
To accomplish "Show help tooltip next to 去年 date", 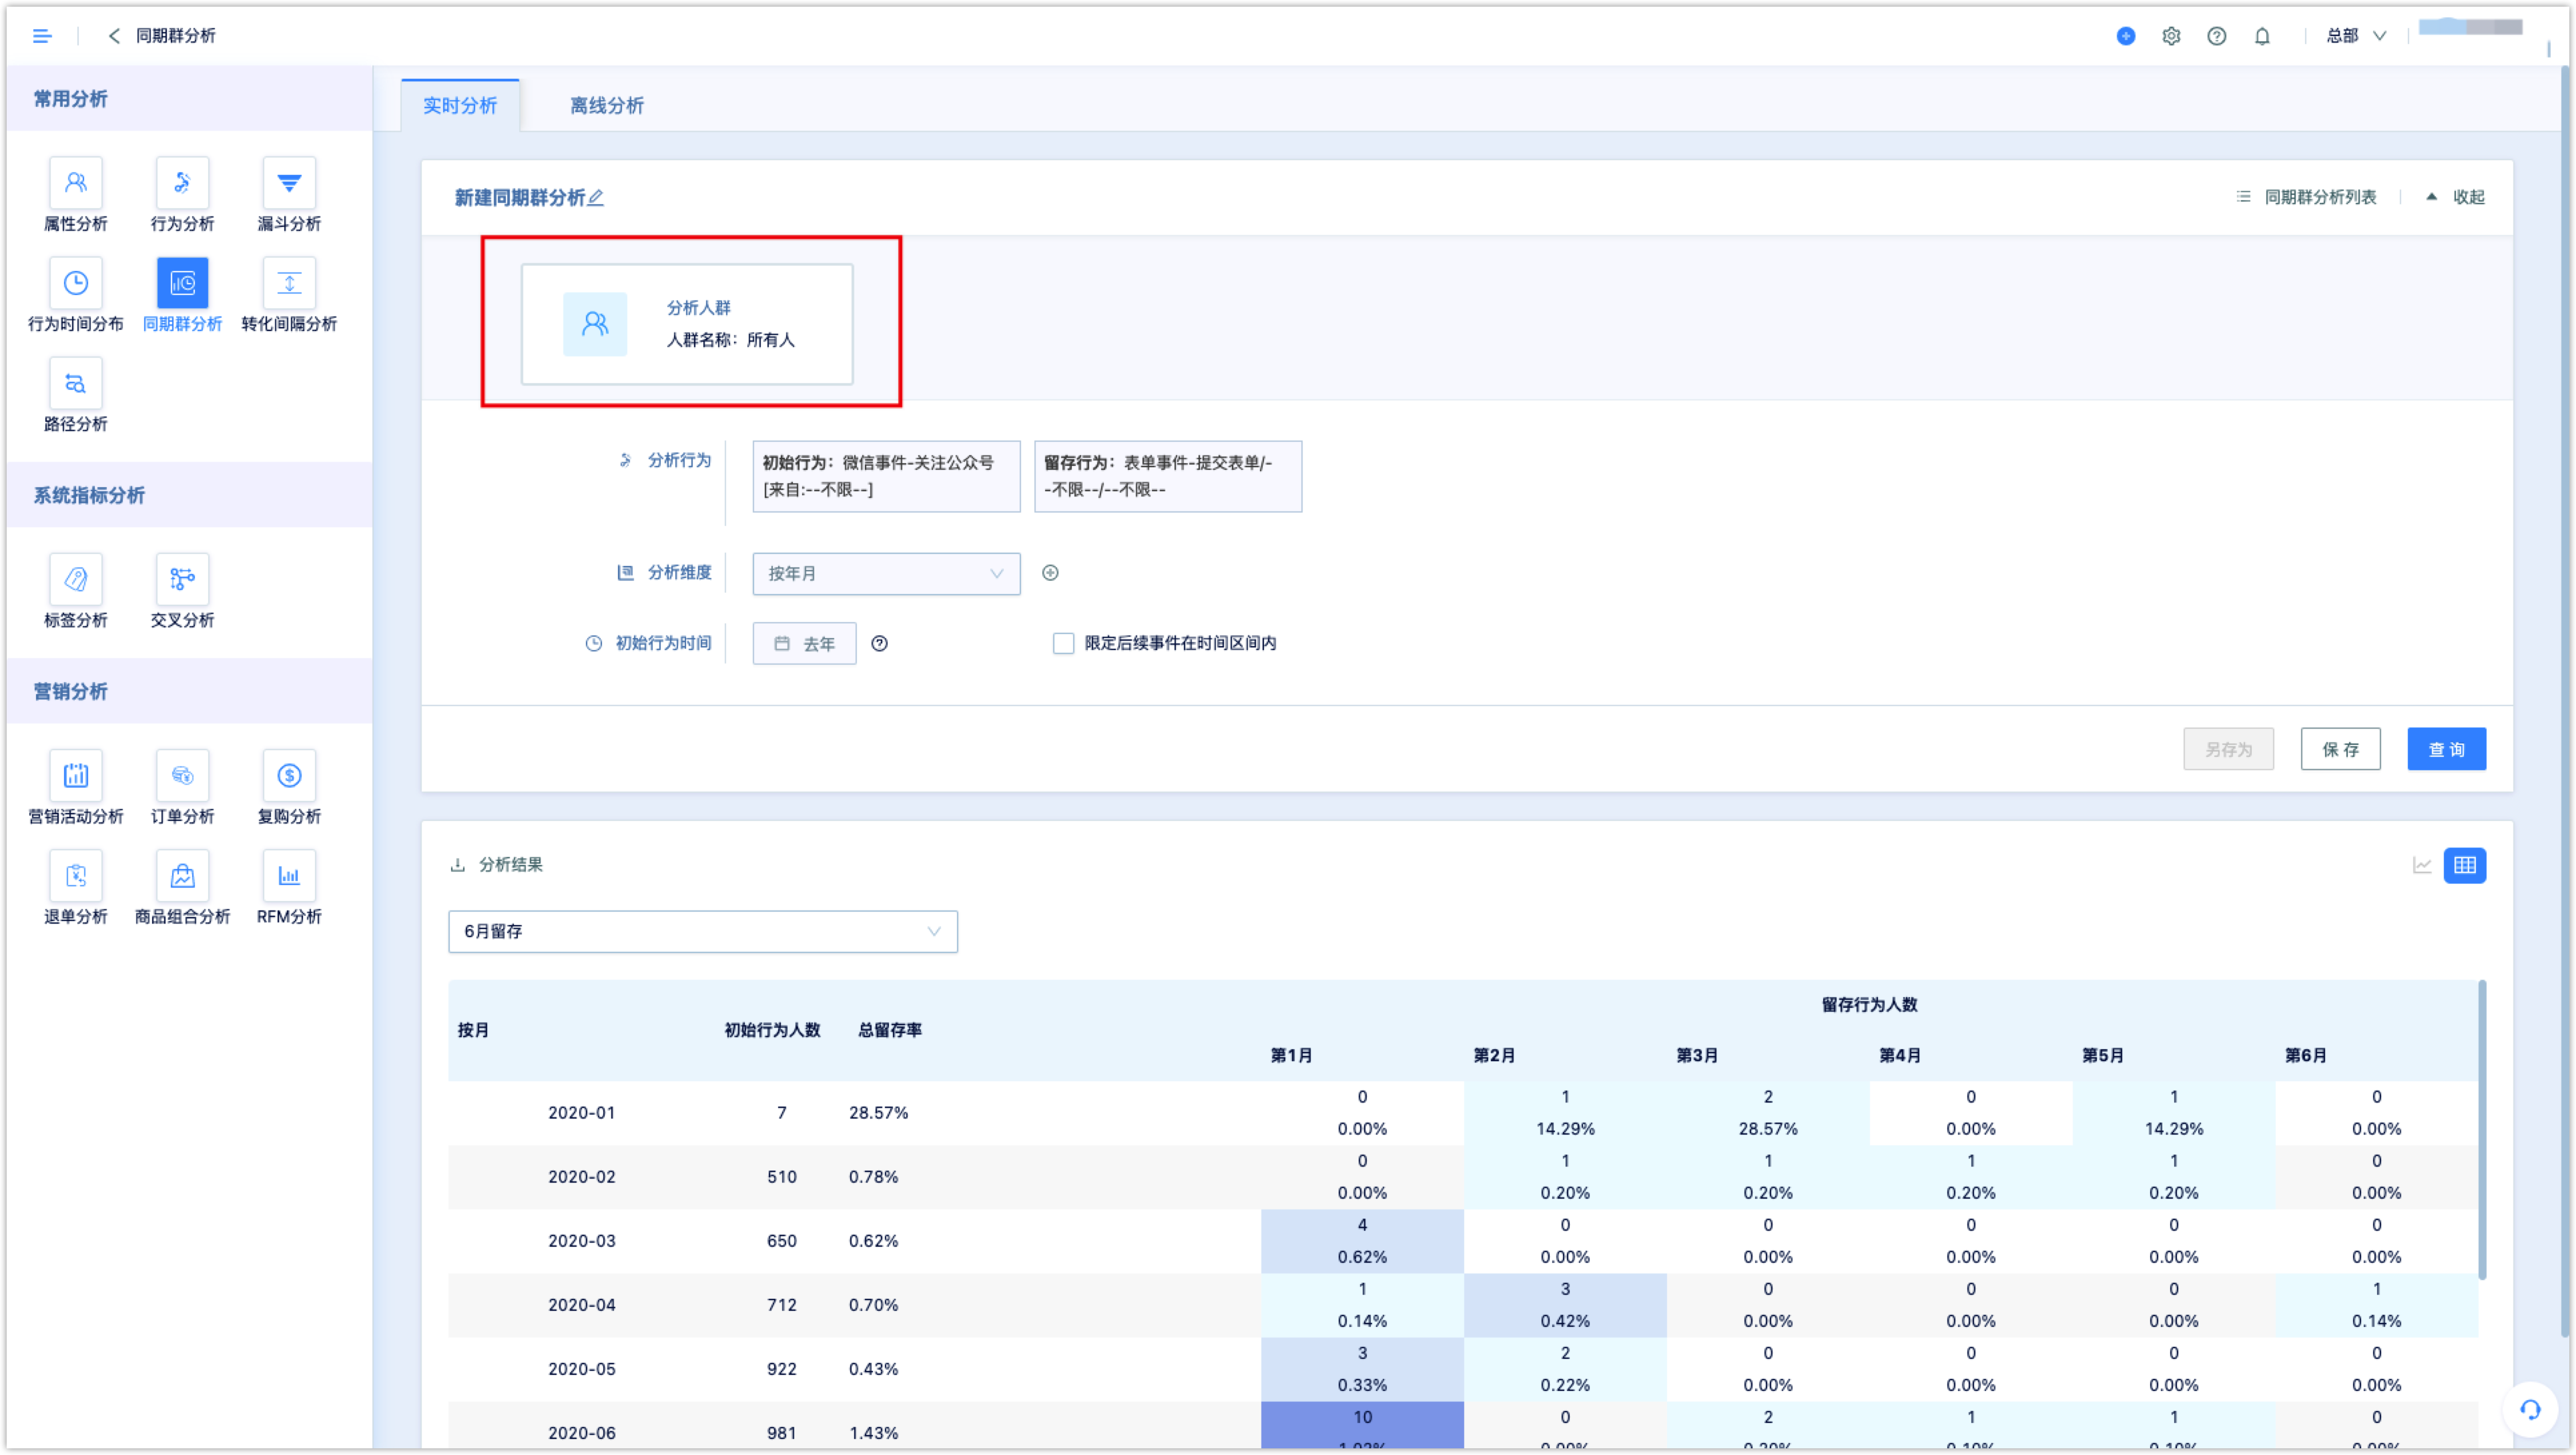I will [879, 643].
